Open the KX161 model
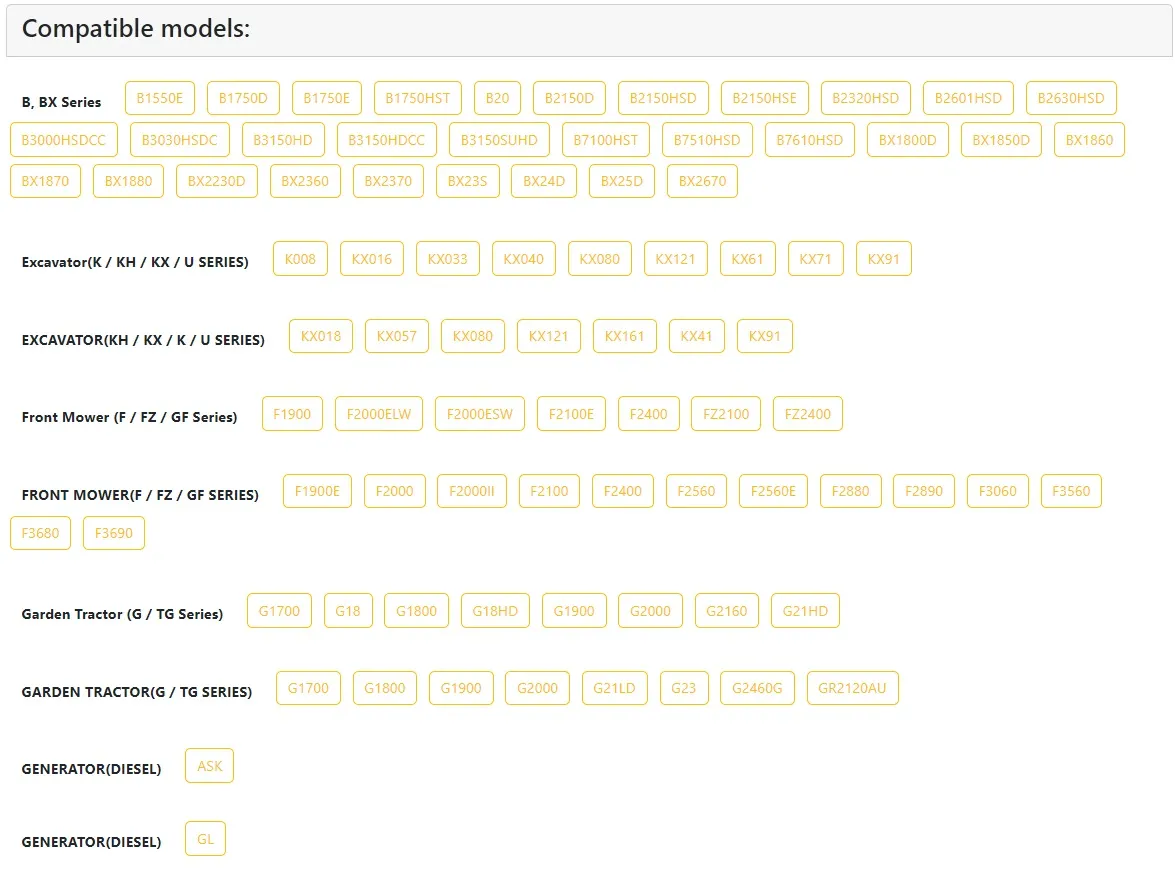 click(624, 336)
